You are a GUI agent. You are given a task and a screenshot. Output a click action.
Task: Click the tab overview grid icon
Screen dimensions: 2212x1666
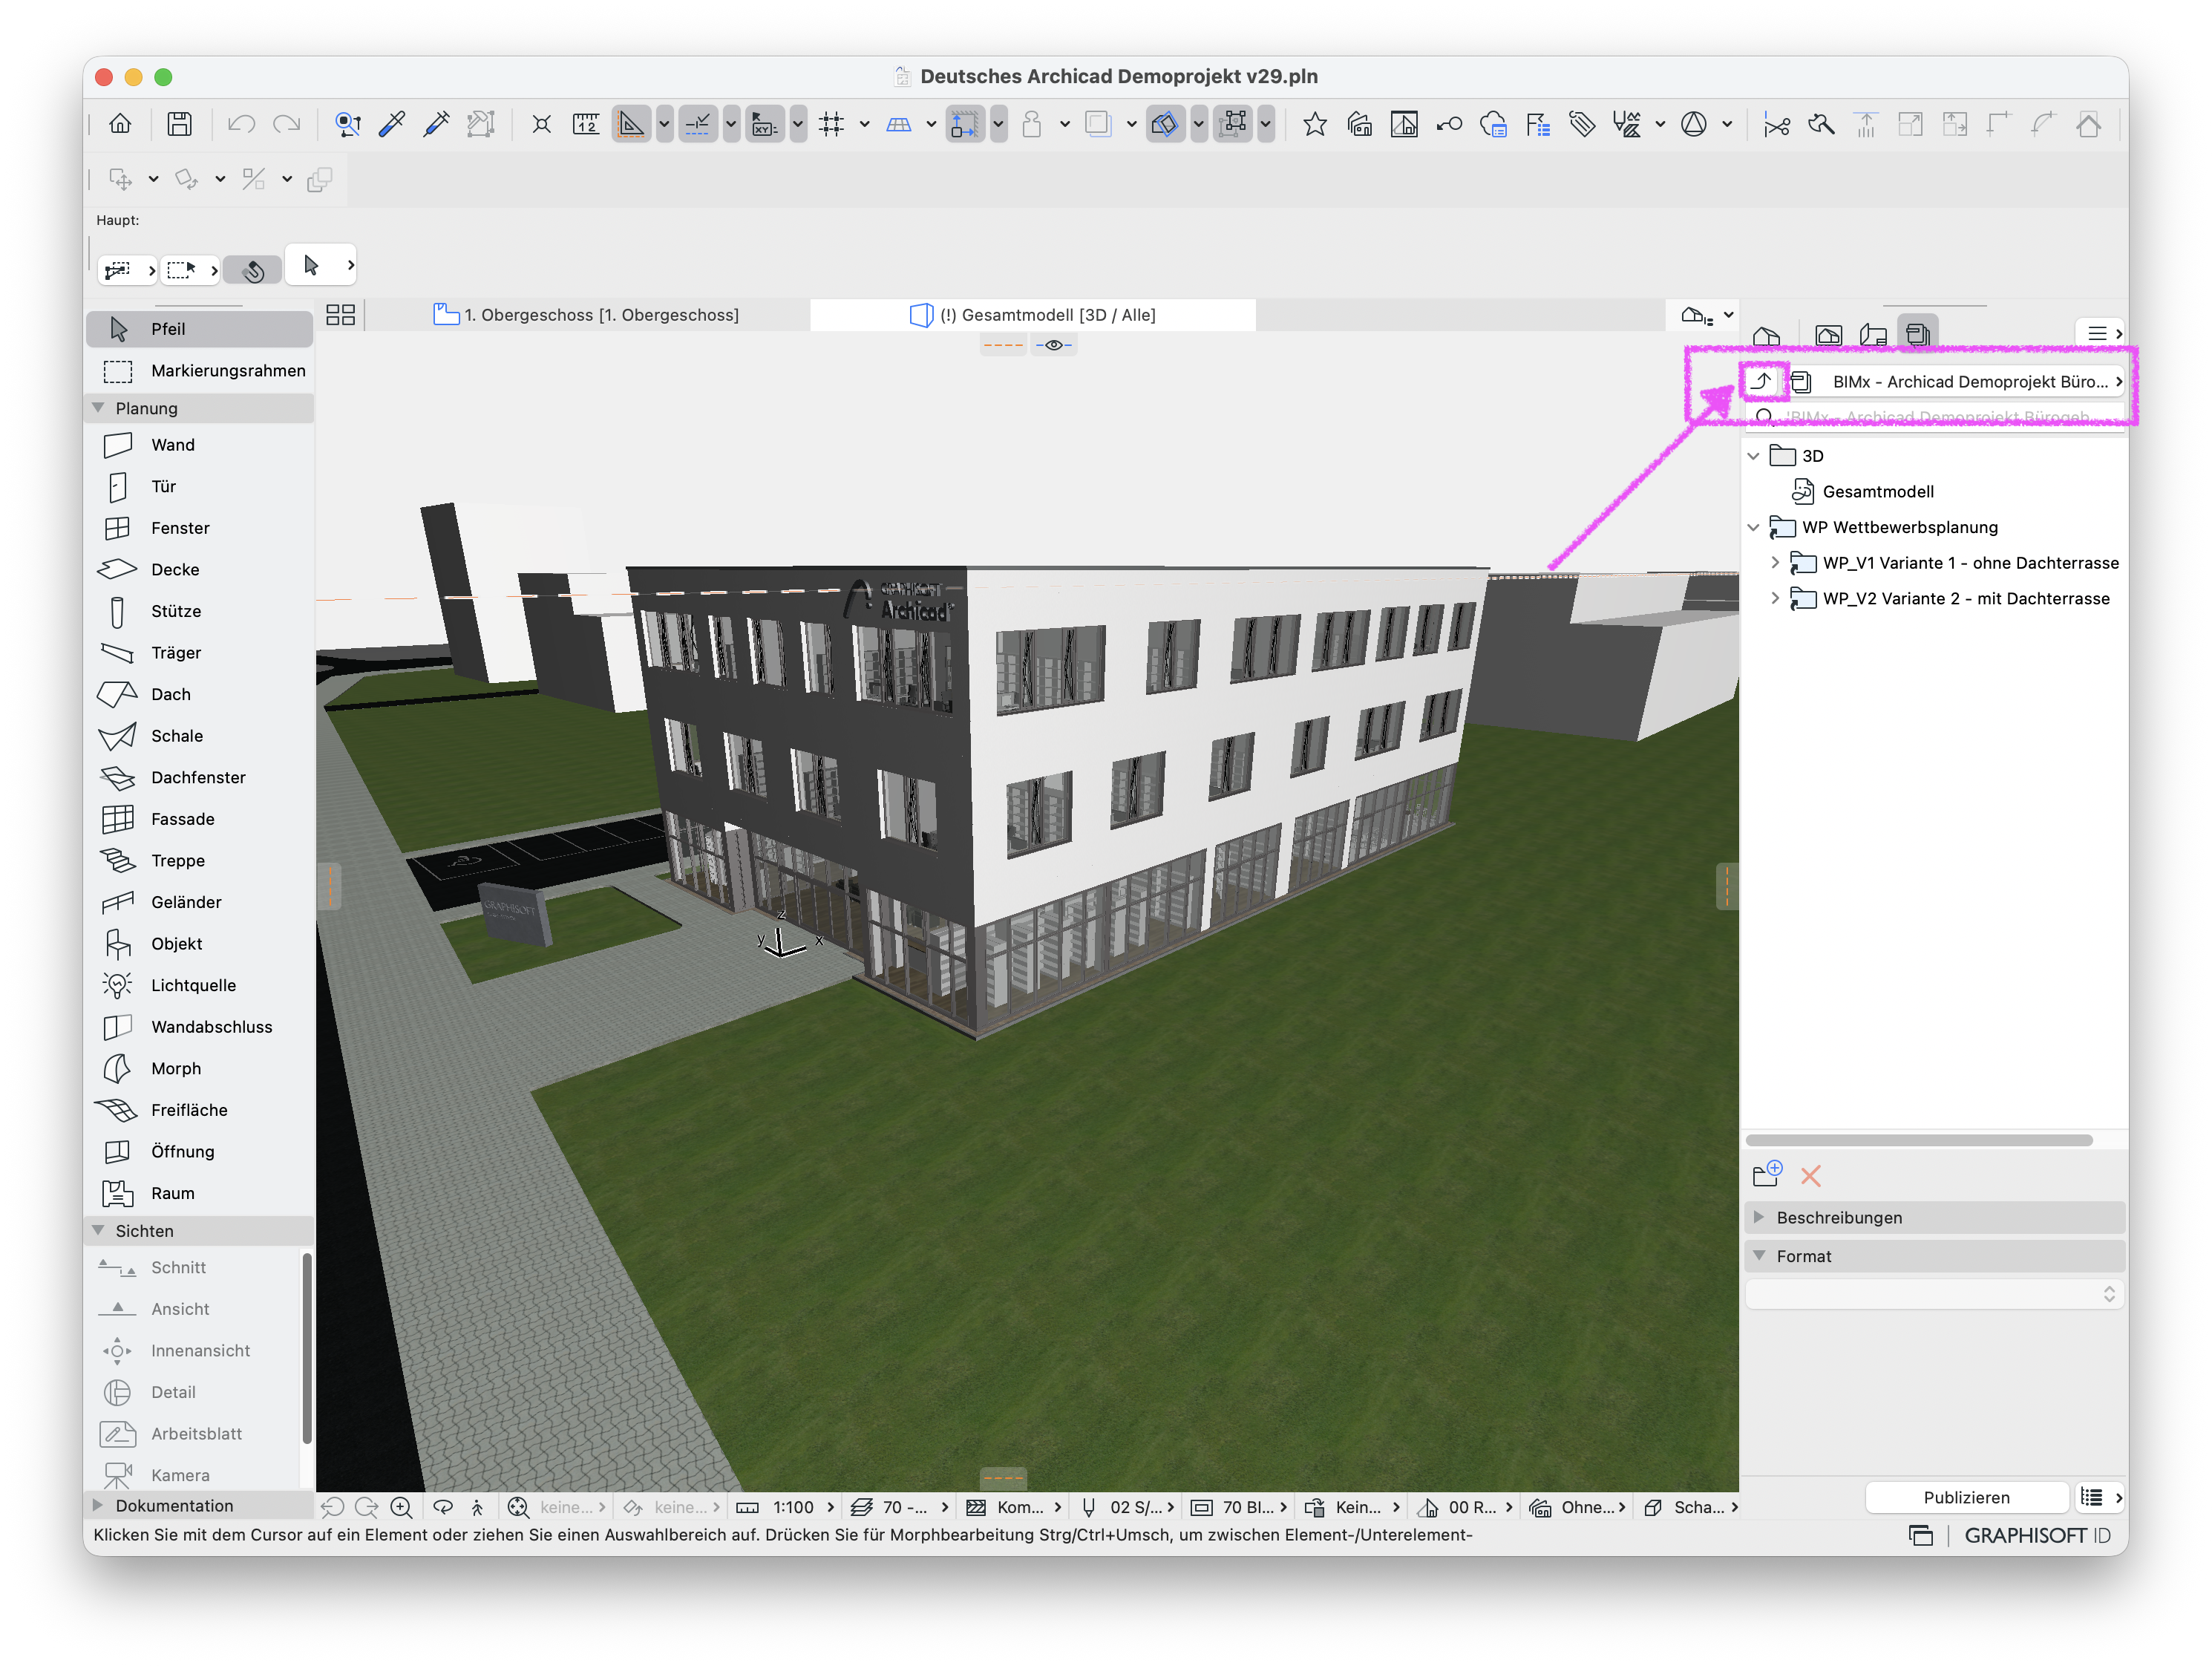(x=341, y=315)
